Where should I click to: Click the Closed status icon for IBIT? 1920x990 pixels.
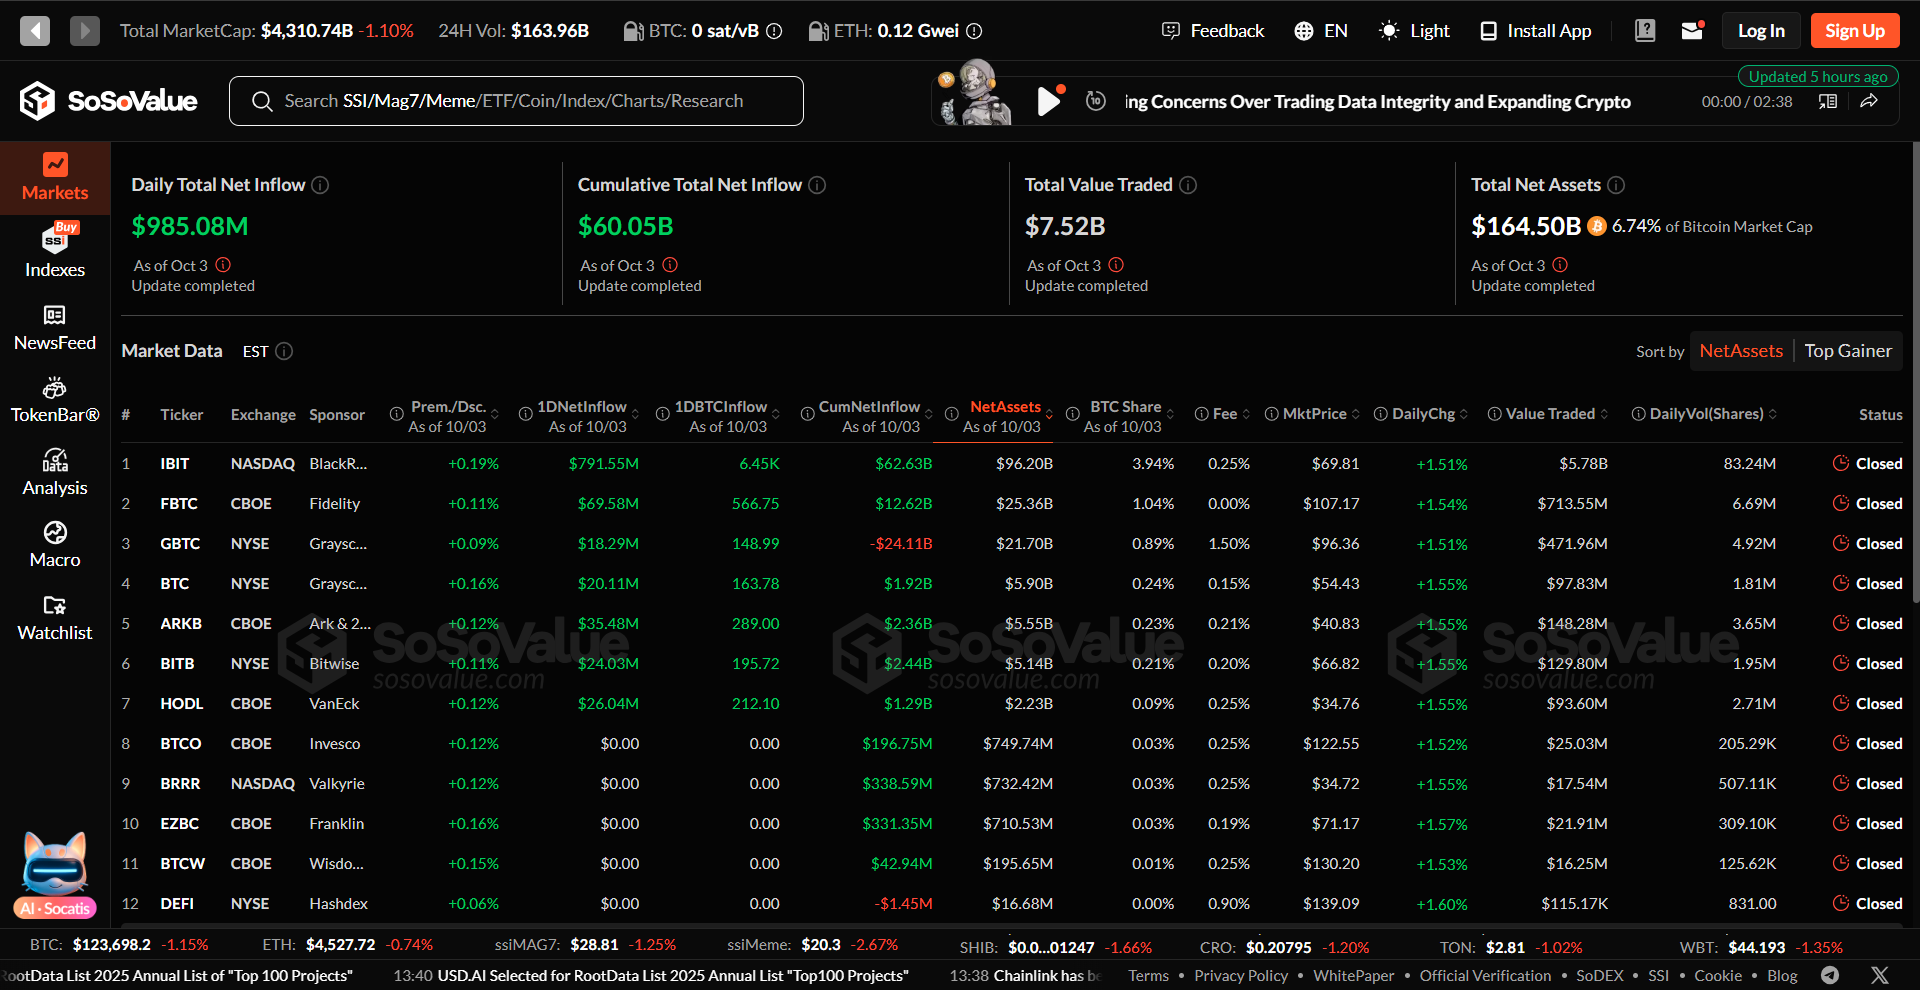[1840, 464]
